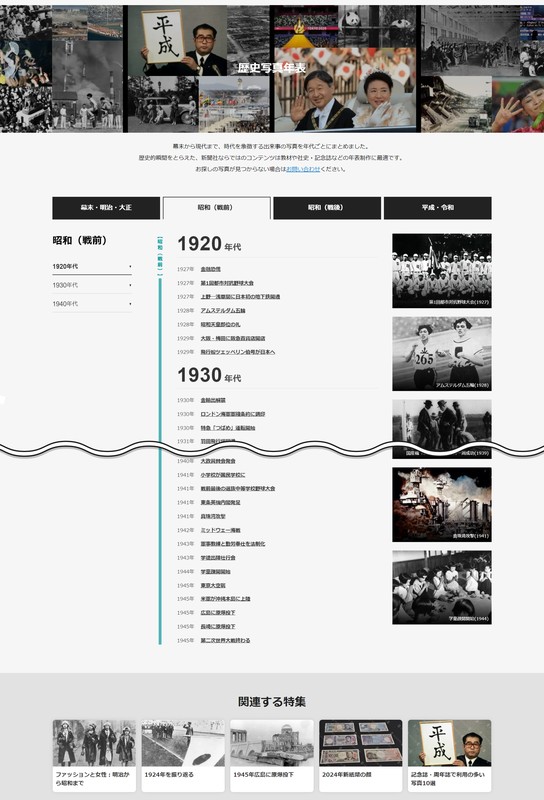The height and width of the screenshot is (800, 544).
Task: Jump to 1930年代 in the sidebar
Action: tap(92, 285)
